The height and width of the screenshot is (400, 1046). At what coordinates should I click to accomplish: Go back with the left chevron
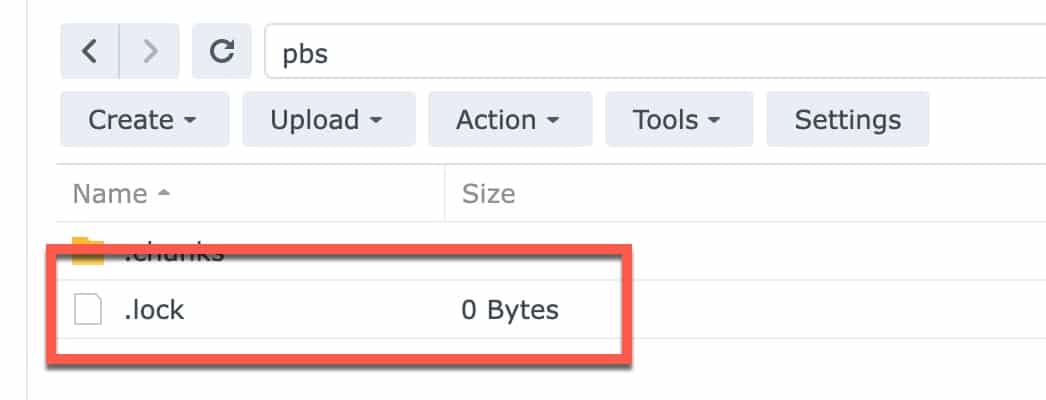(89, 51)
